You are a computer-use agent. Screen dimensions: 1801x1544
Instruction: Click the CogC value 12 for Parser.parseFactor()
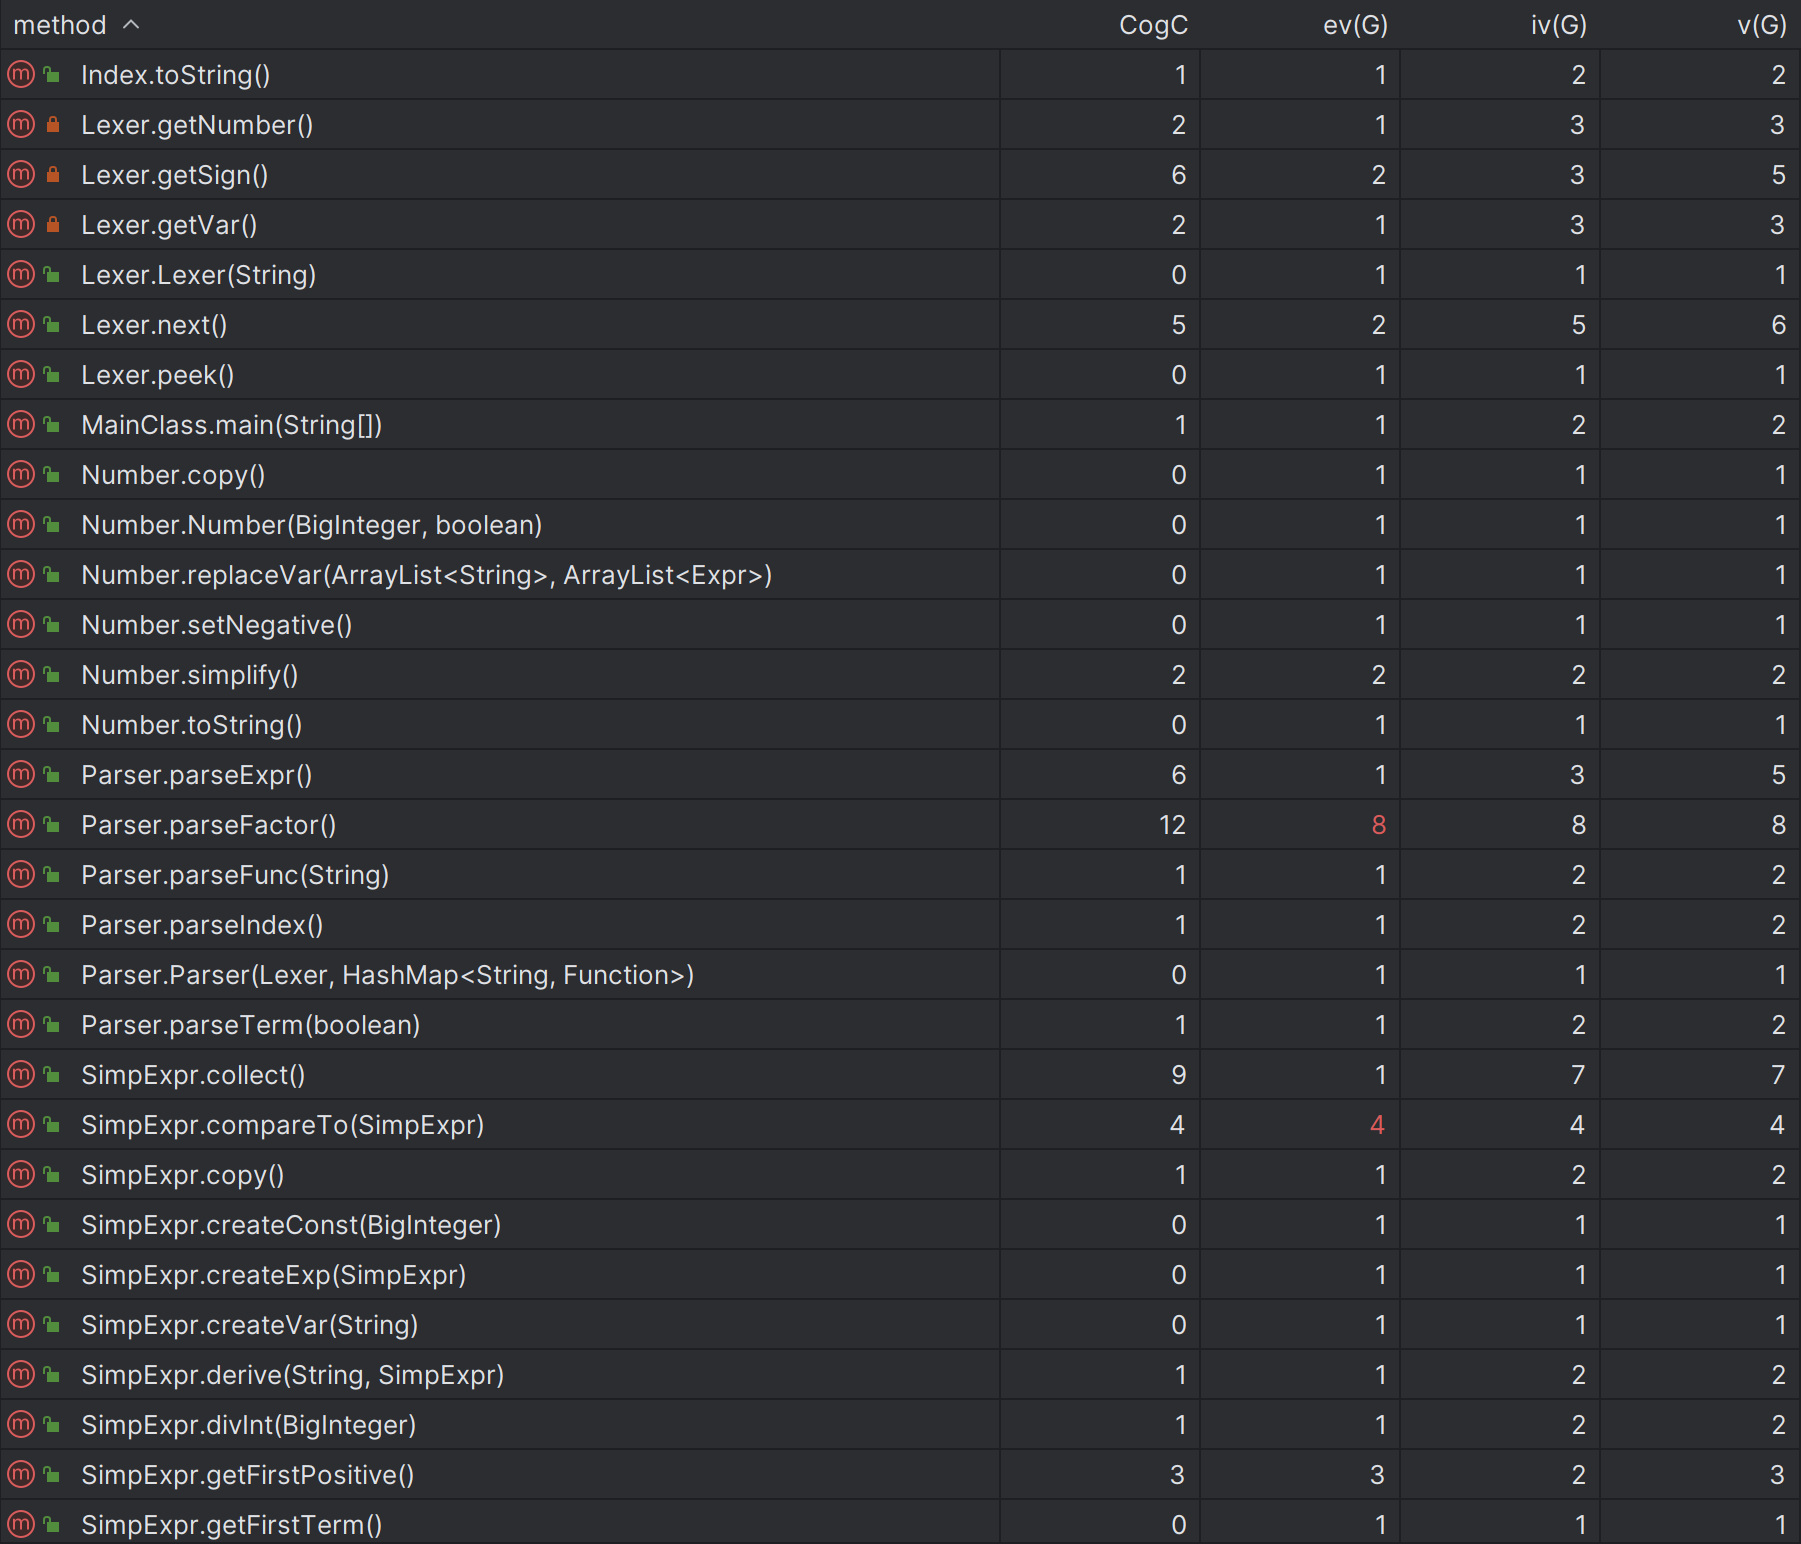(x=1172, y=825)
